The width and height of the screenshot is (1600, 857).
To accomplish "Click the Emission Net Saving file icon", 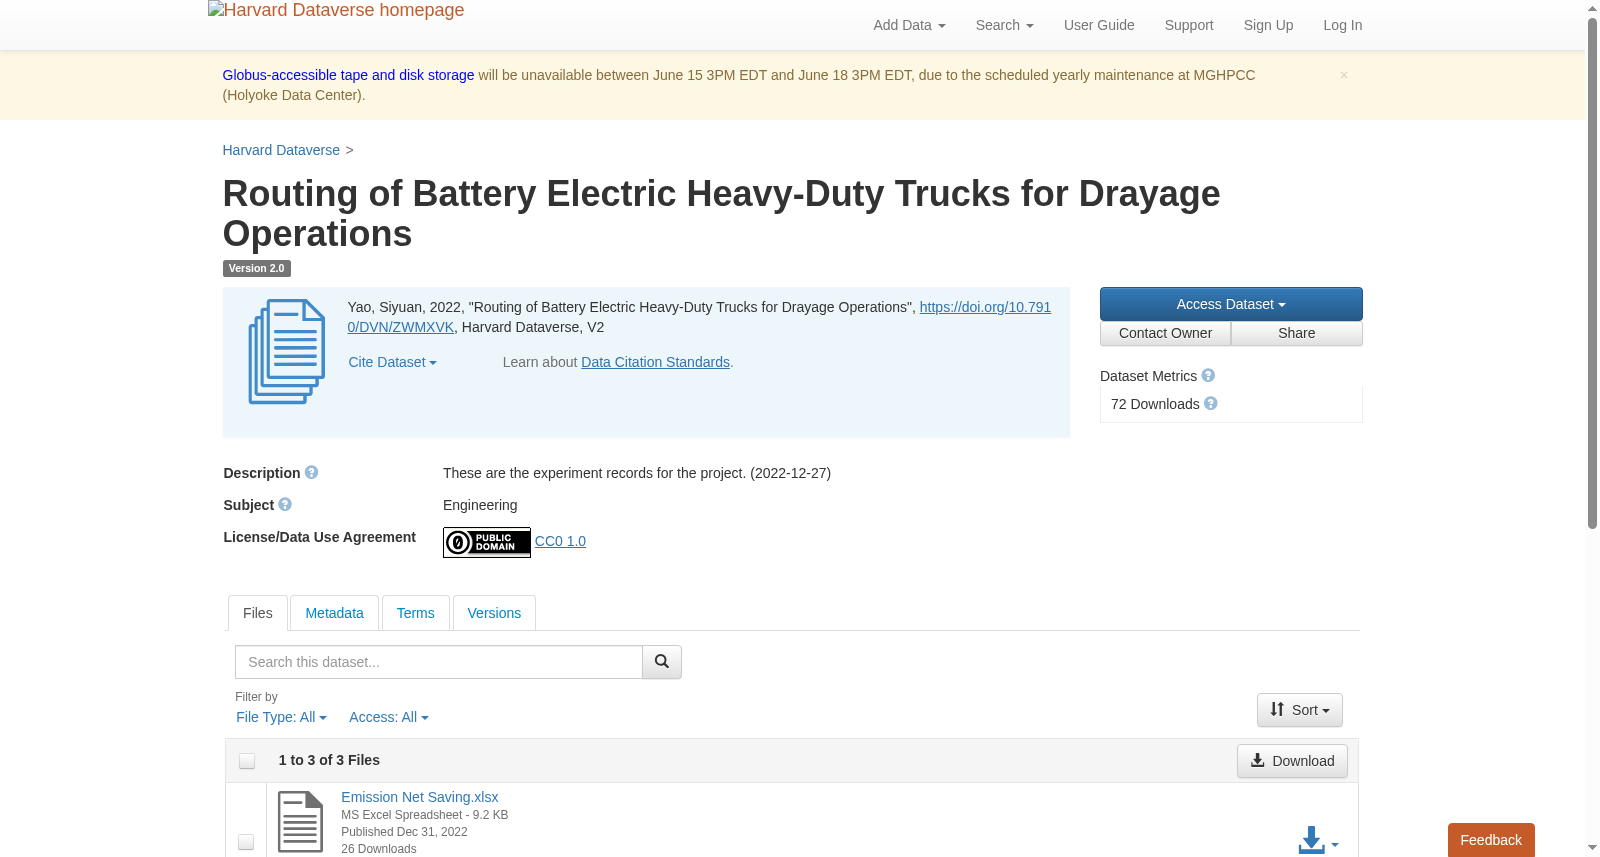I will coord(300,822).
